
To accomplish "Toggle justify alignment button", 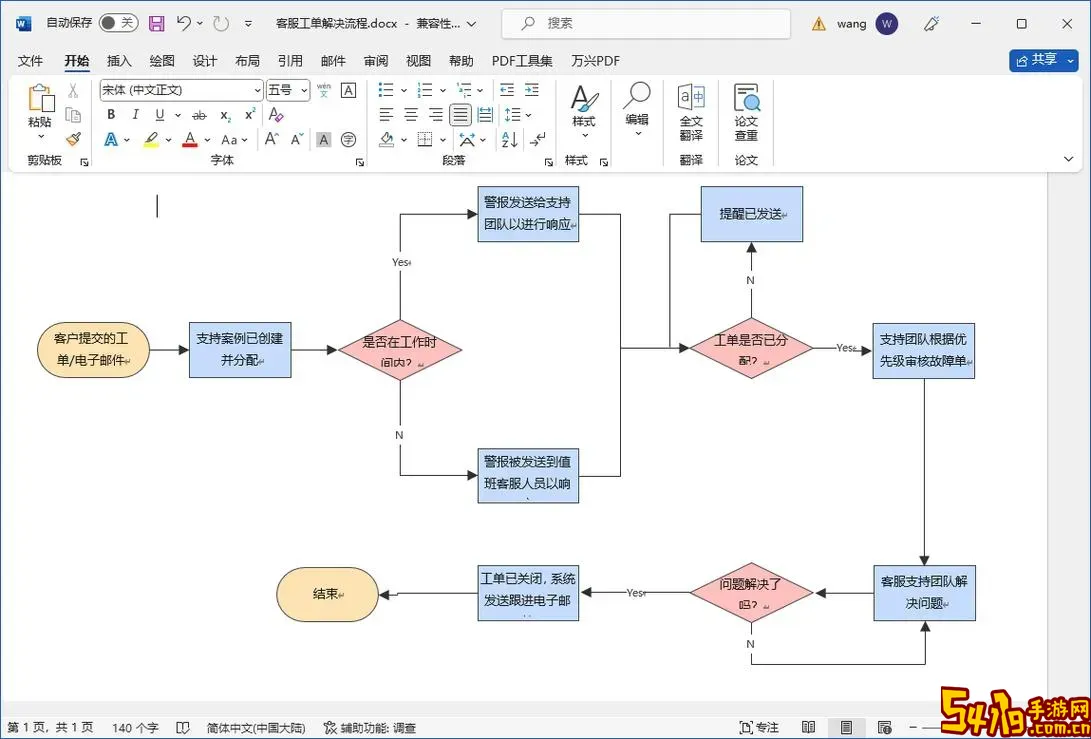I will pyautogui.click(x=460, y=115).
